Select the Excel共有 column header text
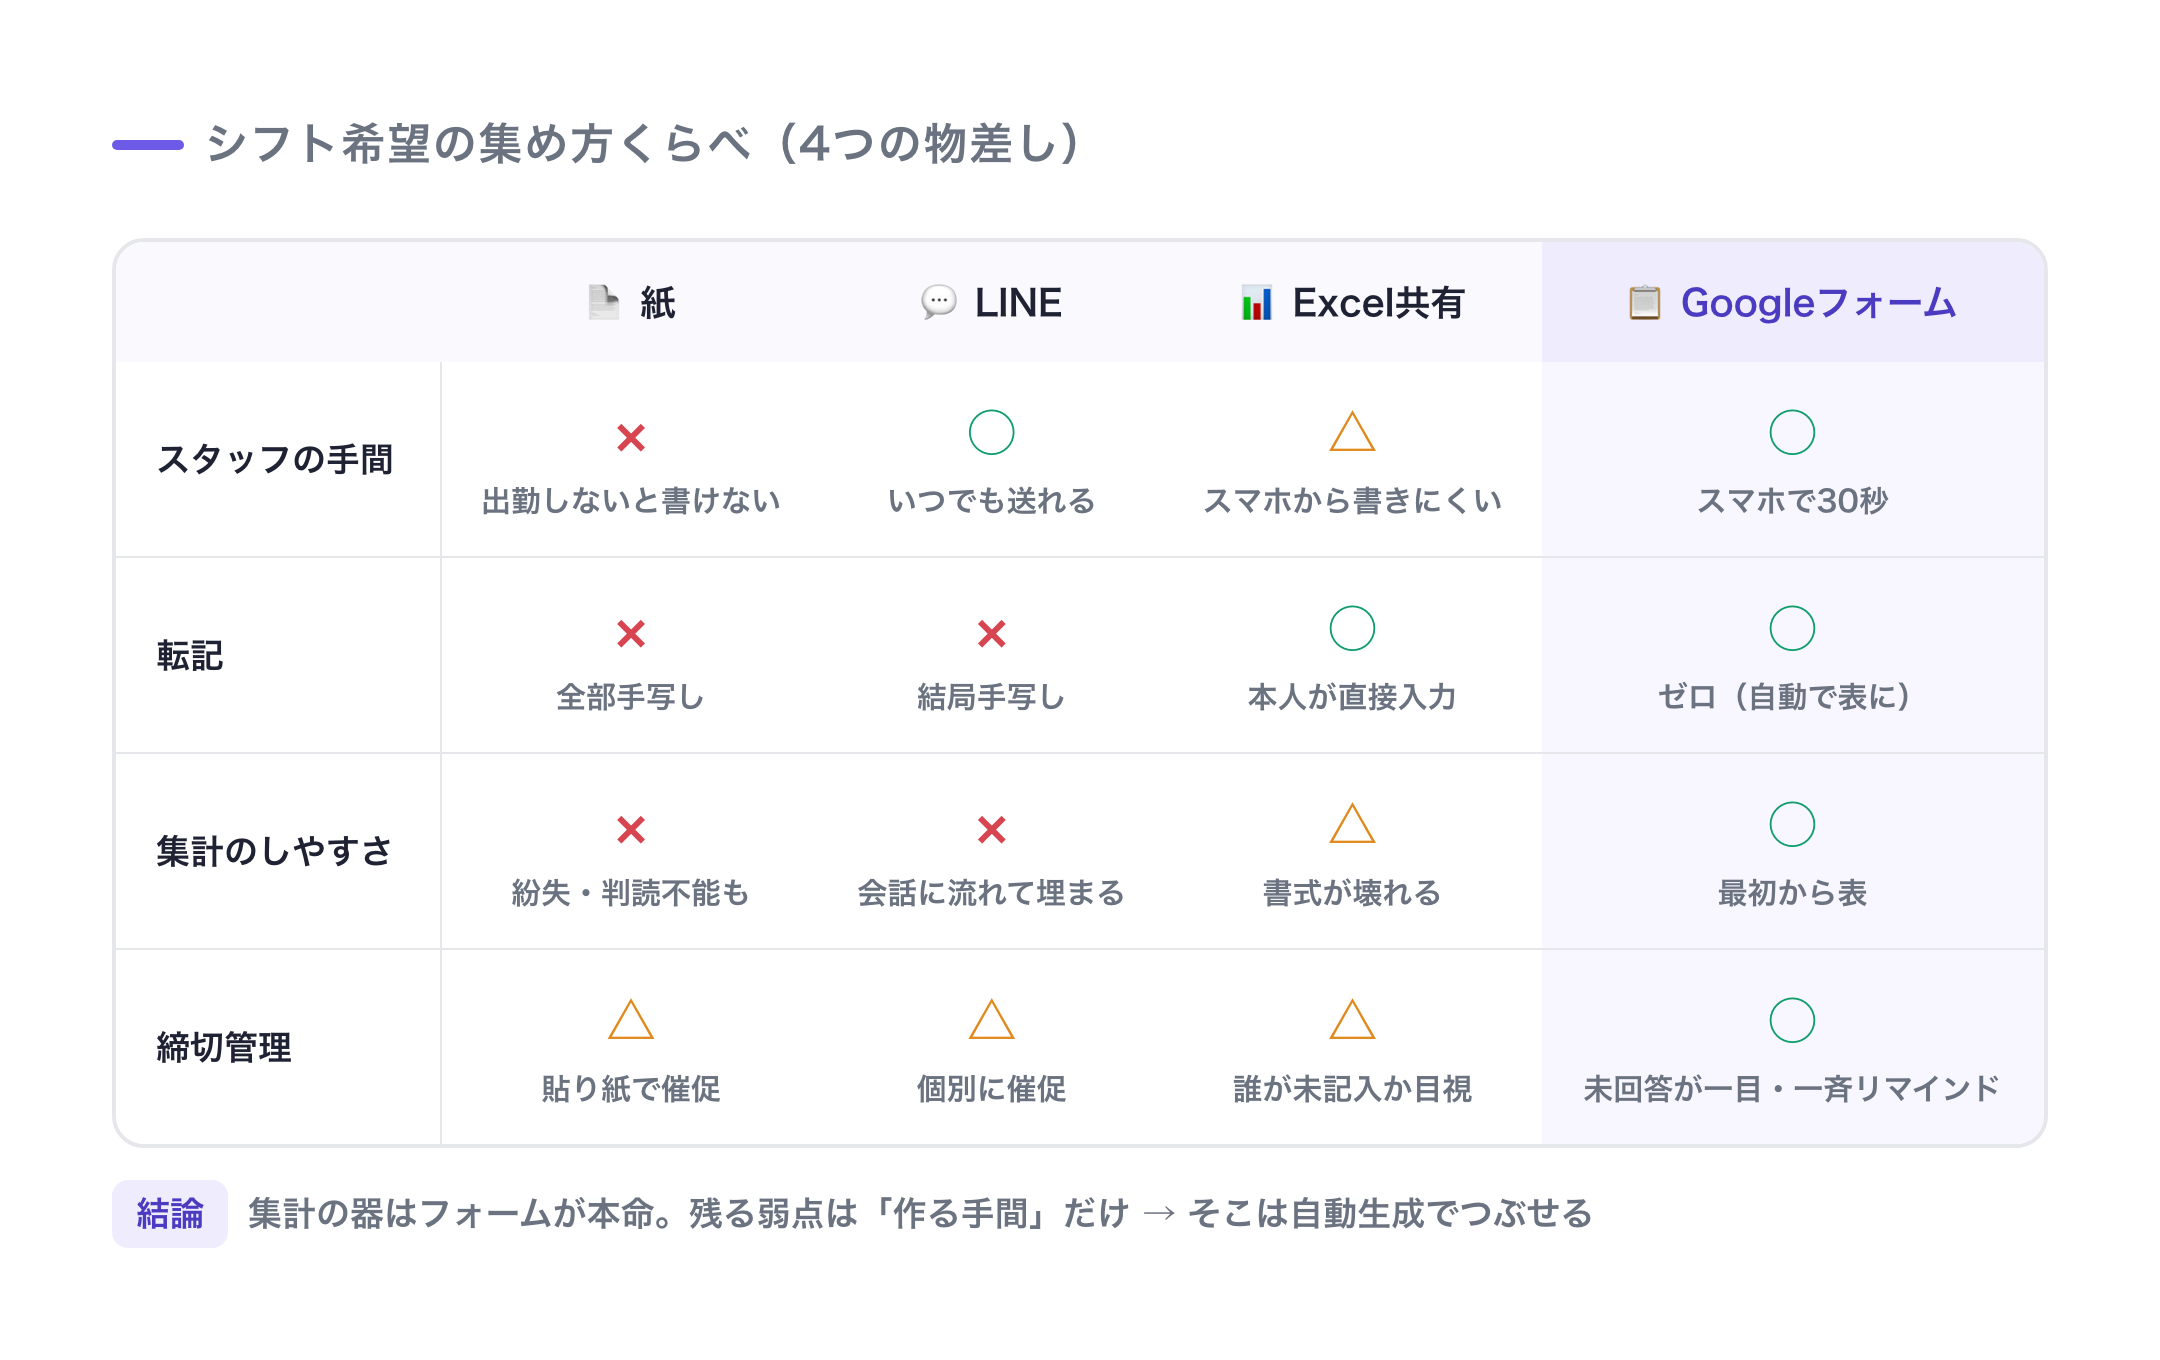This screenshot has width=2160, height=1360. coord(1379,303)
